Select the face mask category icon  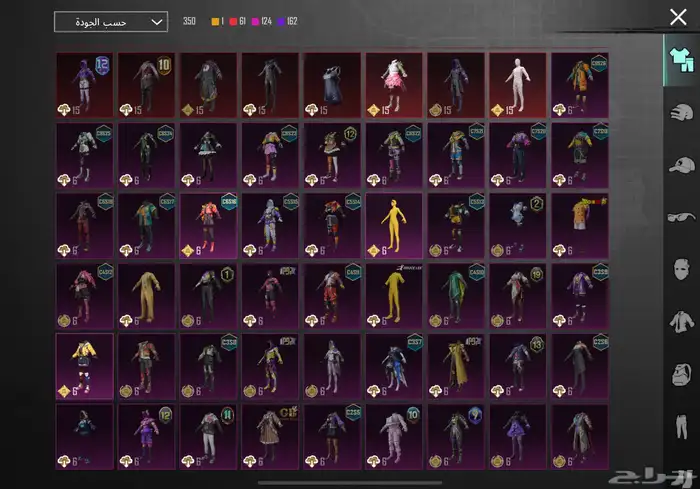[679, 269]
